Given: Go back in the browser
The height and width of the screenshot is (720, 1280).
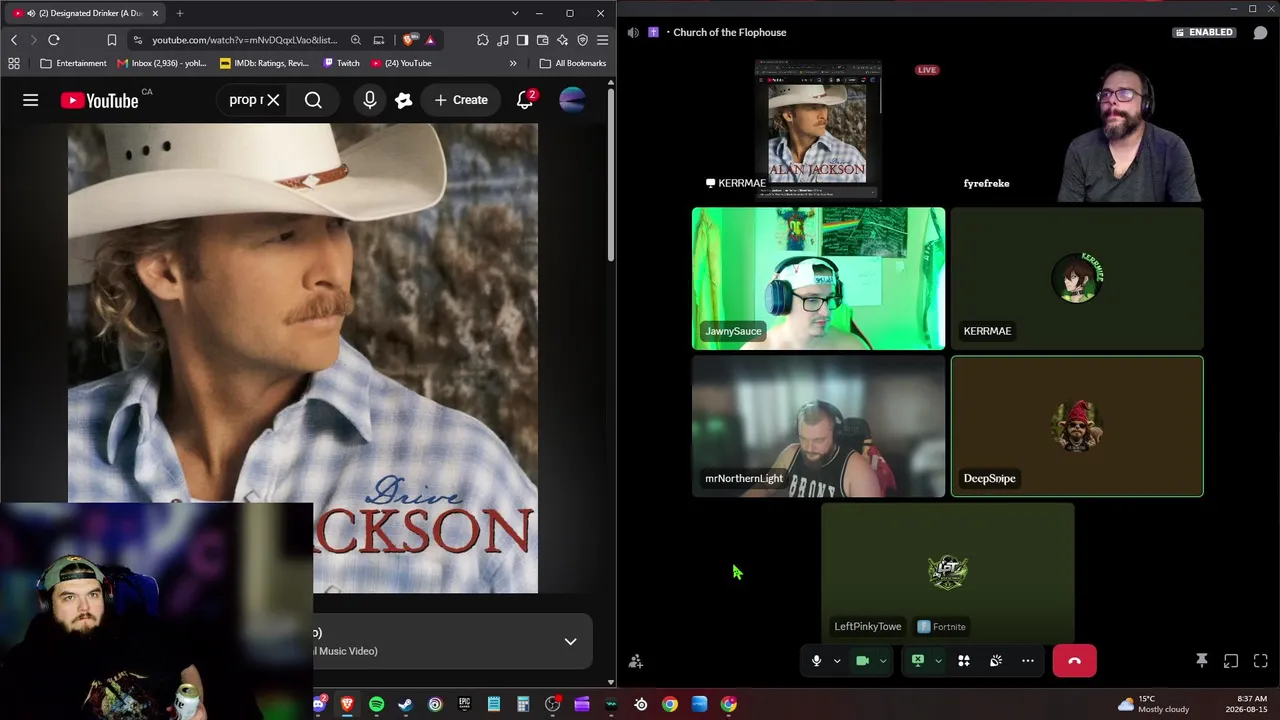Looking at the screenshot, I should [14, 40].
